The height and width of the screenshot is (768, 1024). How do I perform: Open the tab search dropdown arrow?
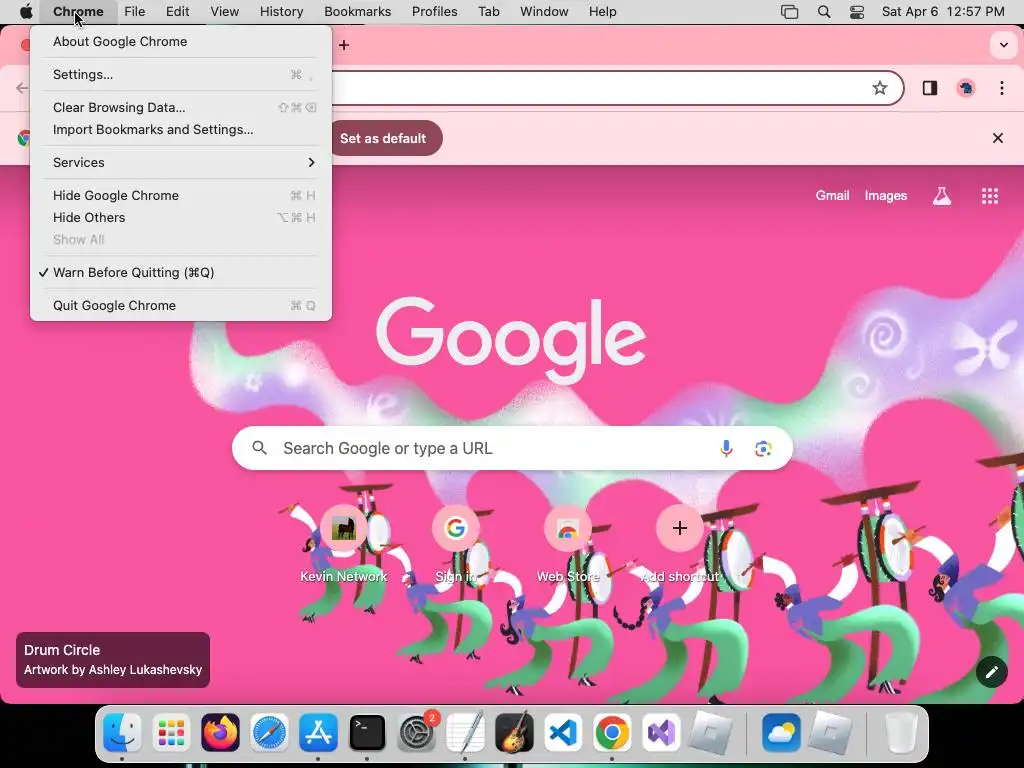coord(1004,45)
